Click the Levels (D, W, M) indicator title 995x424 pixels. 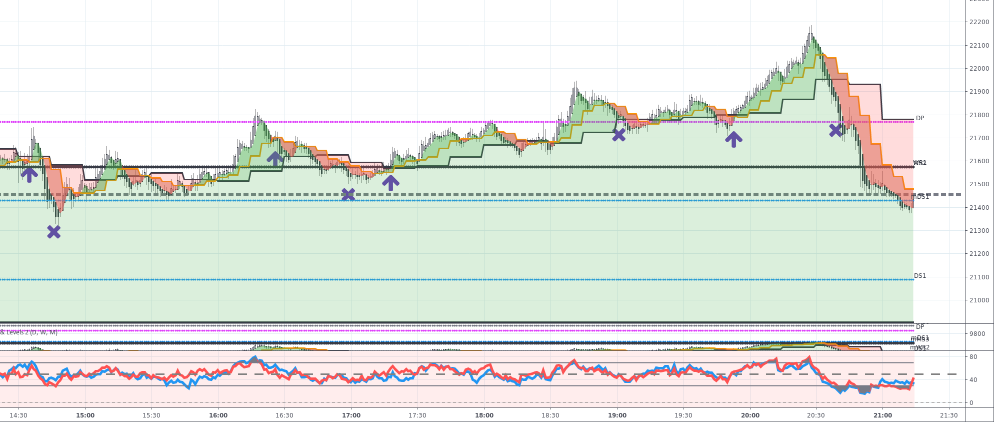click(29, 332)
